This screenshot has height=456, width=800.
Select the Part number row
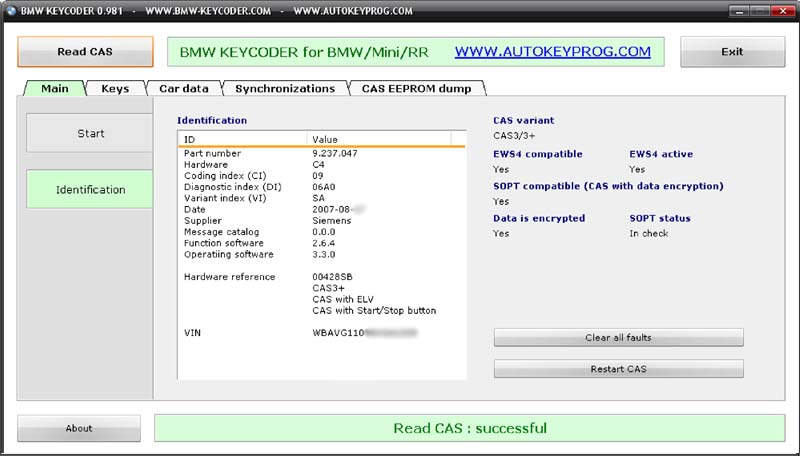[x=321, y=153]
